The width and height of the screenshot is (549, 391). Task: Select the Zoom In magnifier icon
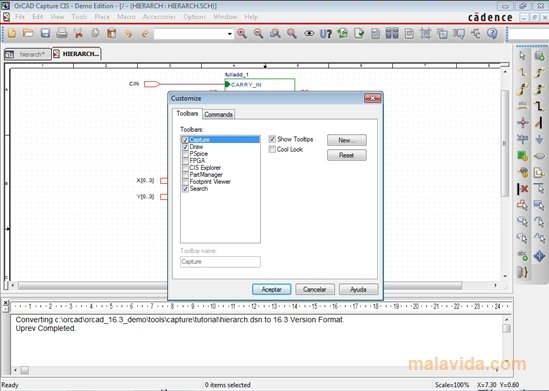[242, 34]
